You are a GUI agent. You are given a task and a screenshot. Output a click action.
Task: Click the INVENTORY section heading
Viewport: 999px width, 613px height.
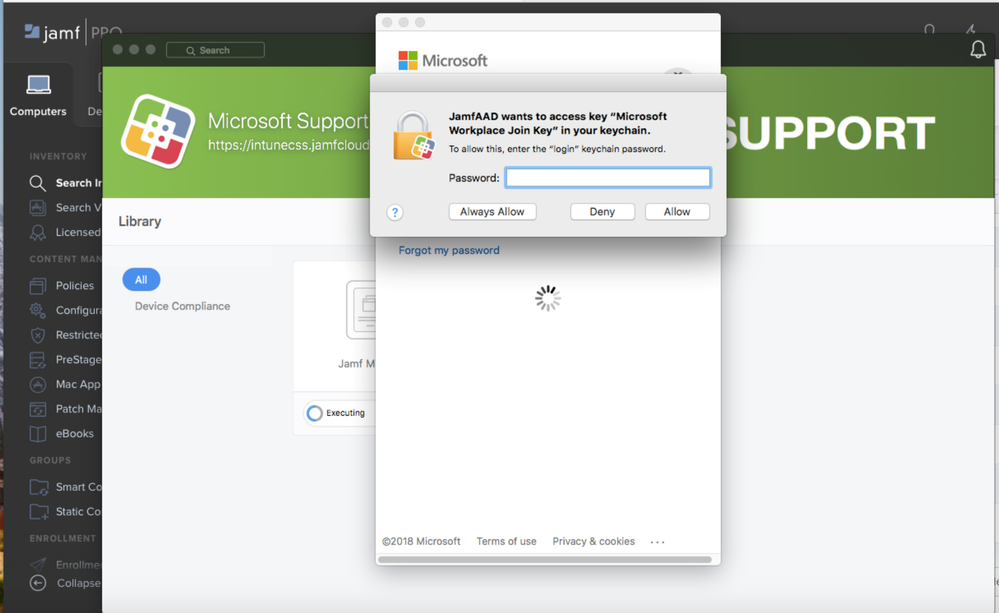point(58,156)
